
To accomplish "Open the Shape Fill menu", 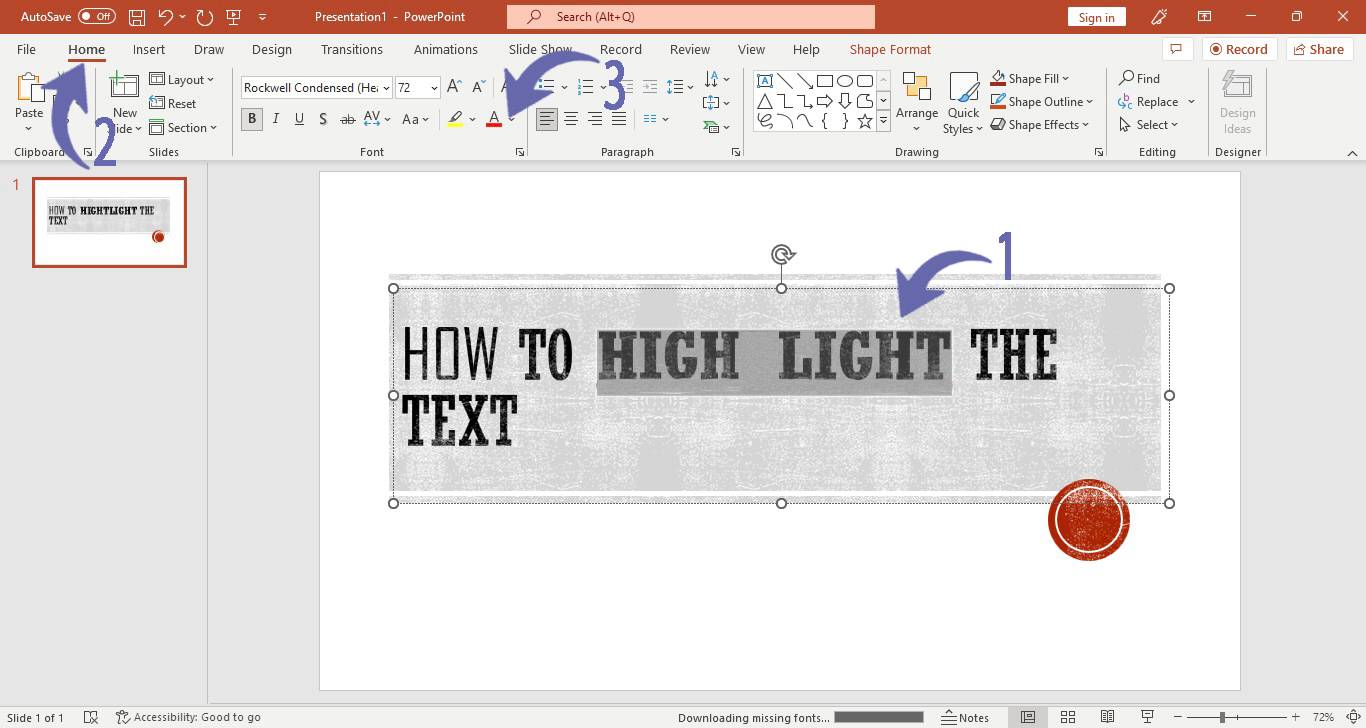I will (x=1029, y=79).
